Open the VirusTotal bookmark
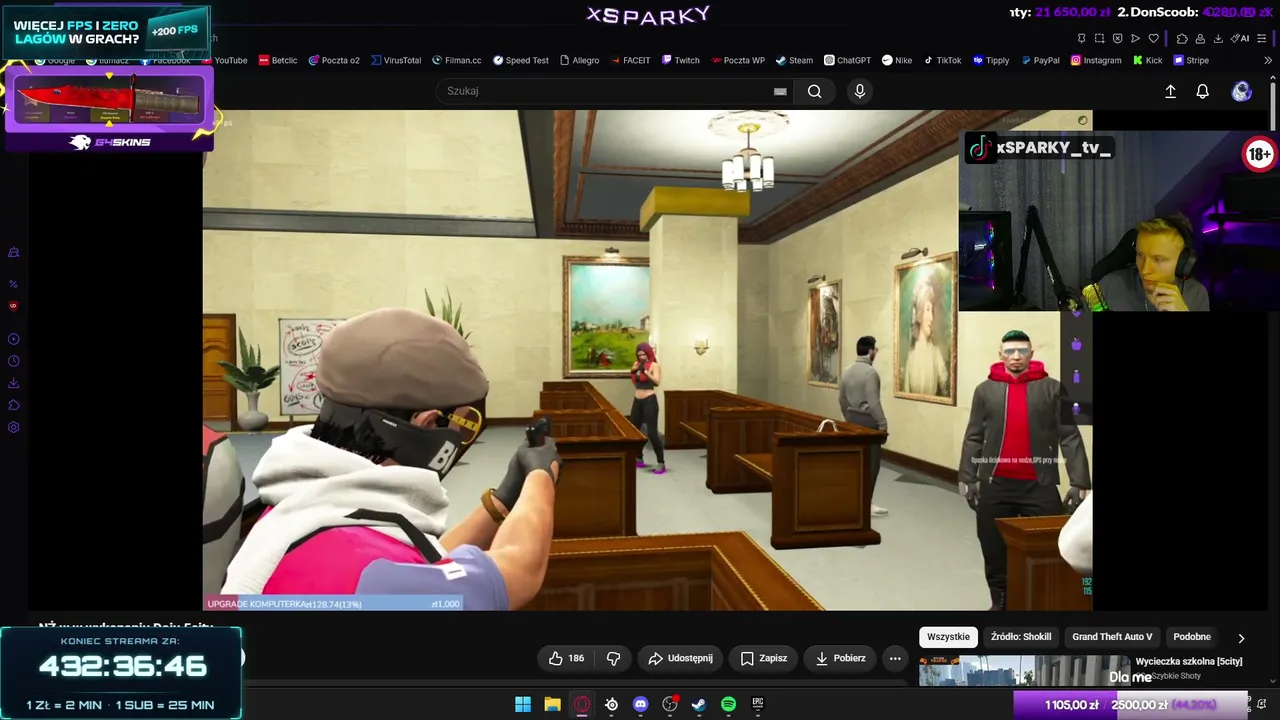The height and width of the screenshot is (720, 1280). [x=396, y=60]
